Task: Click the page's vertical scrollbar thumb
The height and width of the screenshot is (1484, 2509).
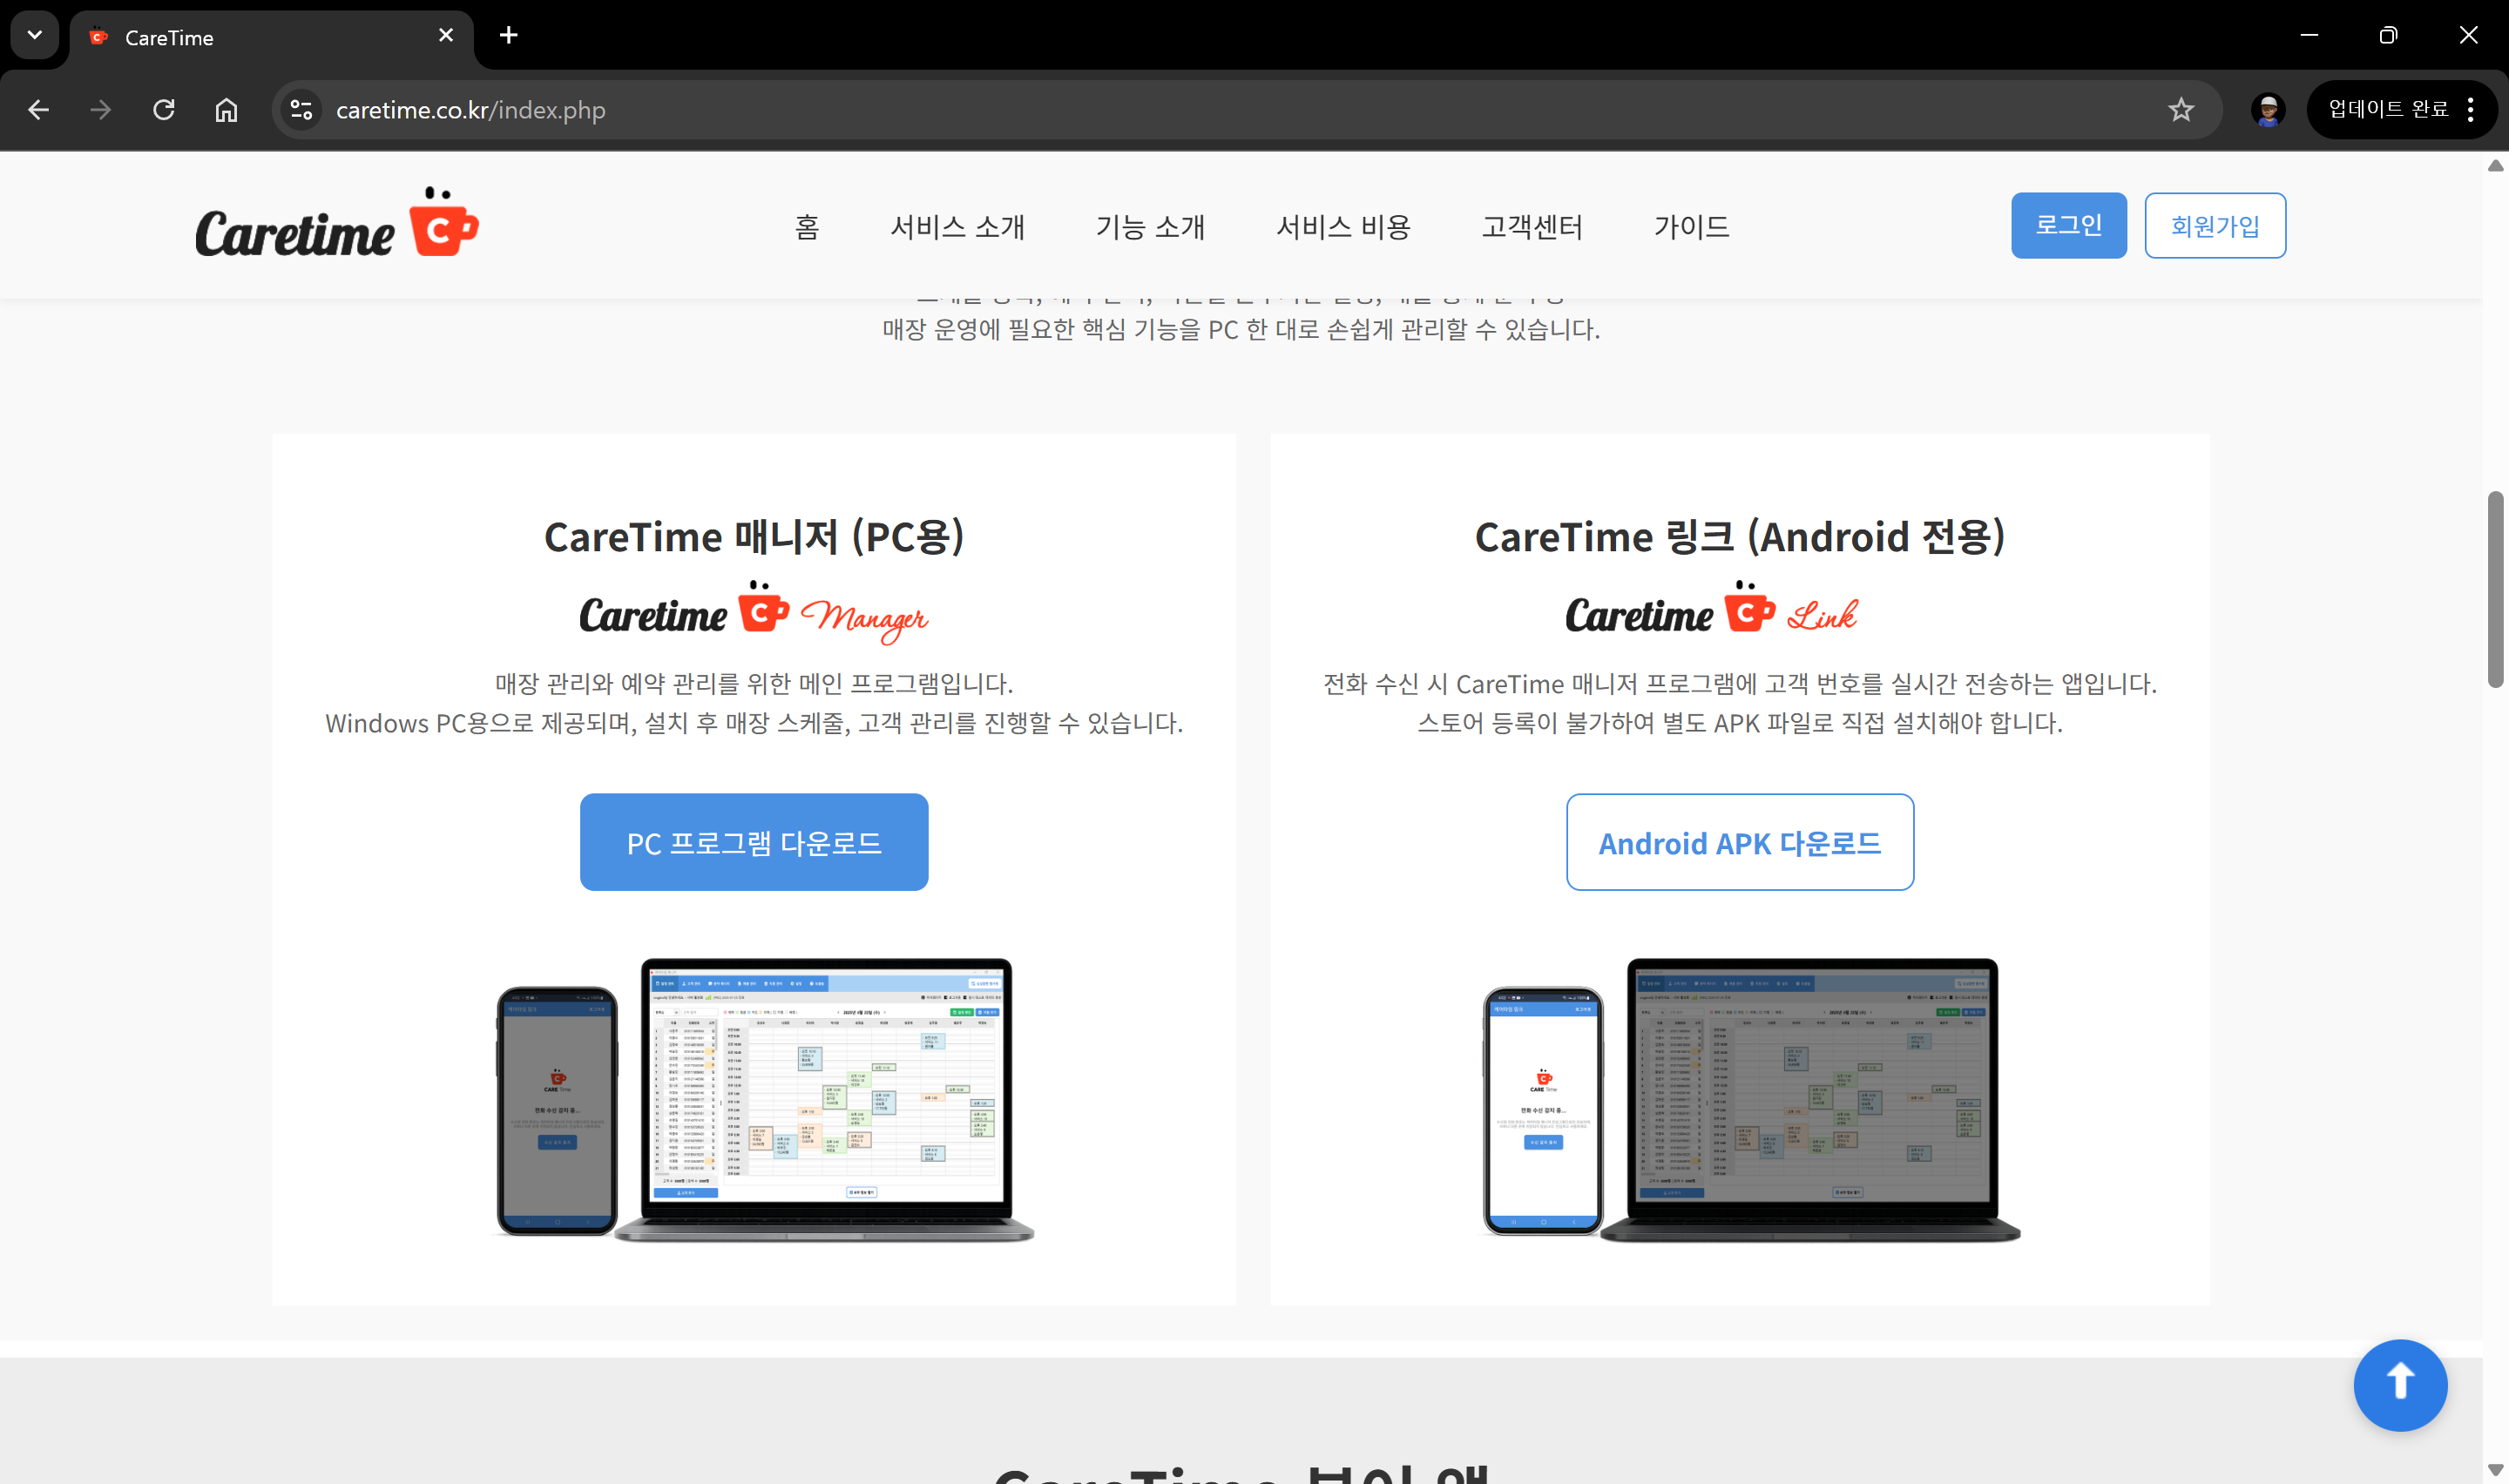Action: [2495, 590]
